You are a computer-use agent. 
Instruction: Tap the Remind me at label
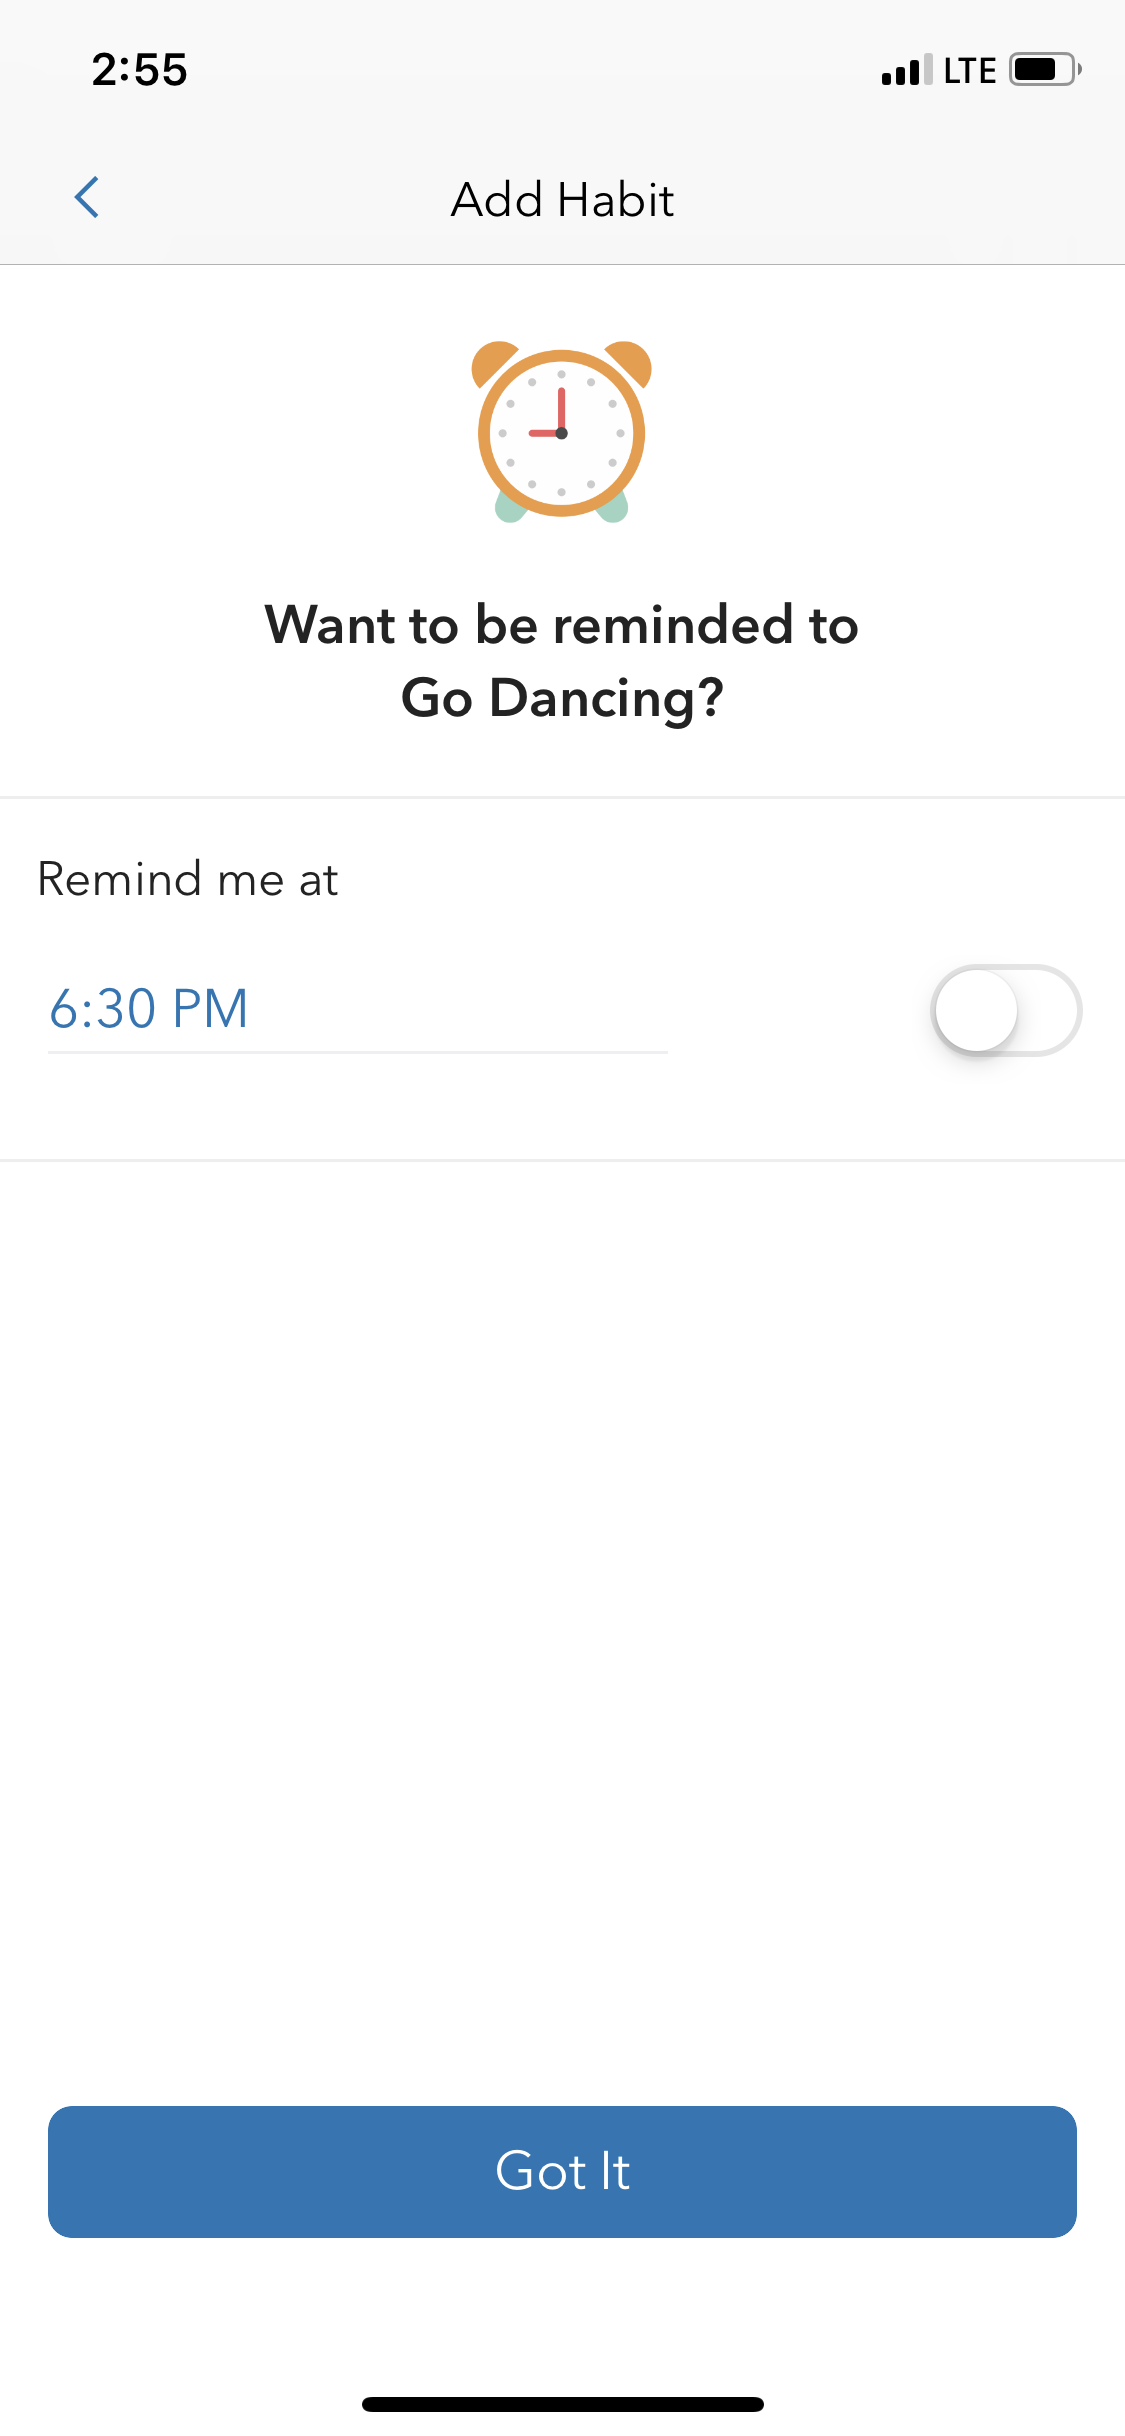188,879
